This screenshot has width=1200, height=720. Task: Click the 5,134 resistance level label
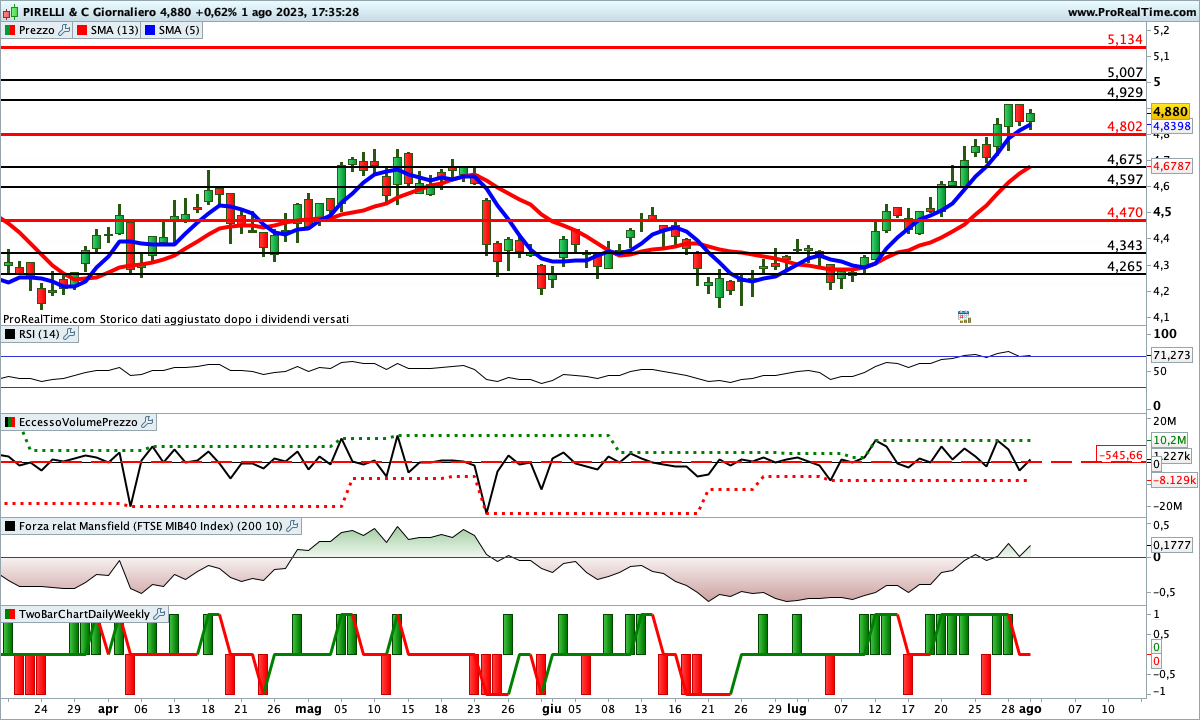coord(1125,39)
